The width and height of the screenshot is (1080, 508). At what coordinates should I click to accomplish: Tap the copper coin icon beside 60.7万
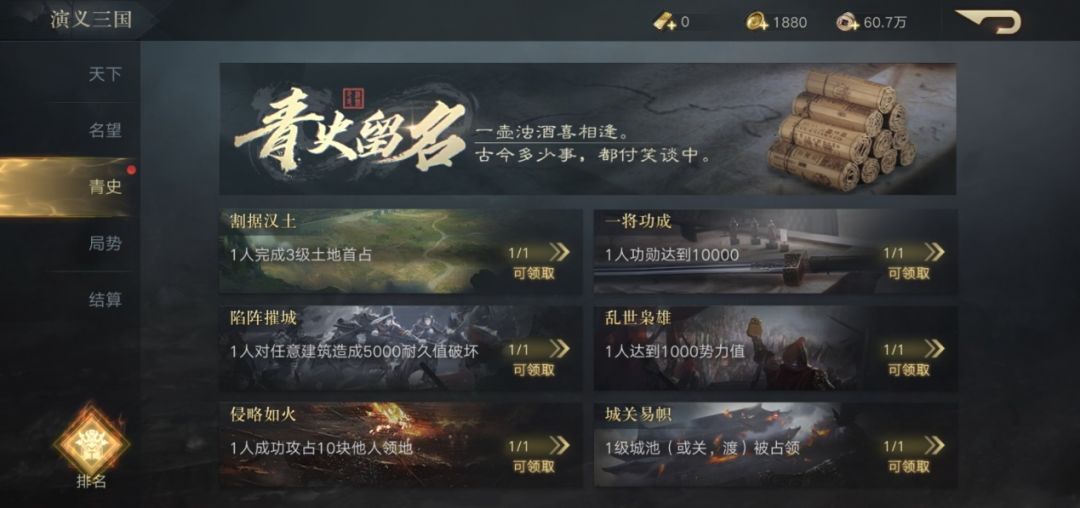(x=848, y=22)
